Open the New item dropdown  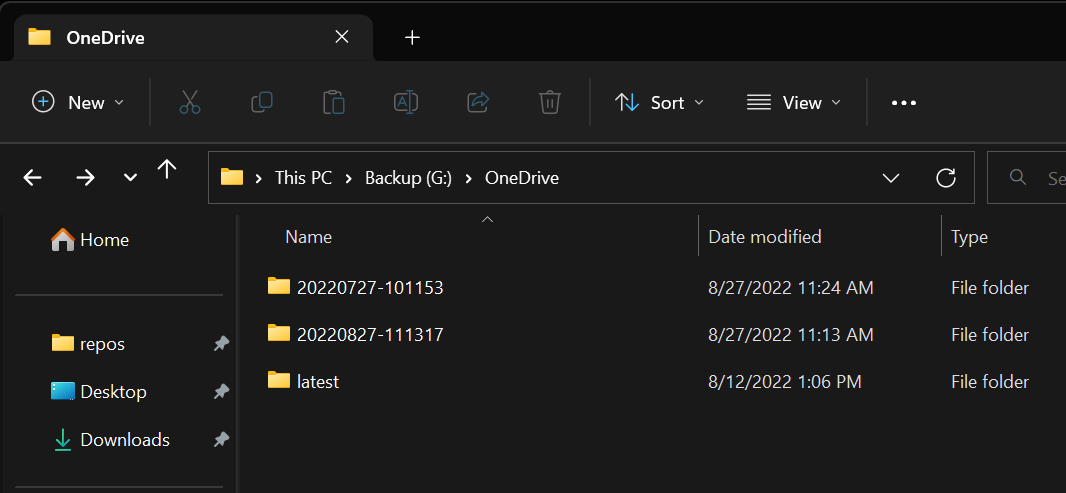click(x=78, y=102)
